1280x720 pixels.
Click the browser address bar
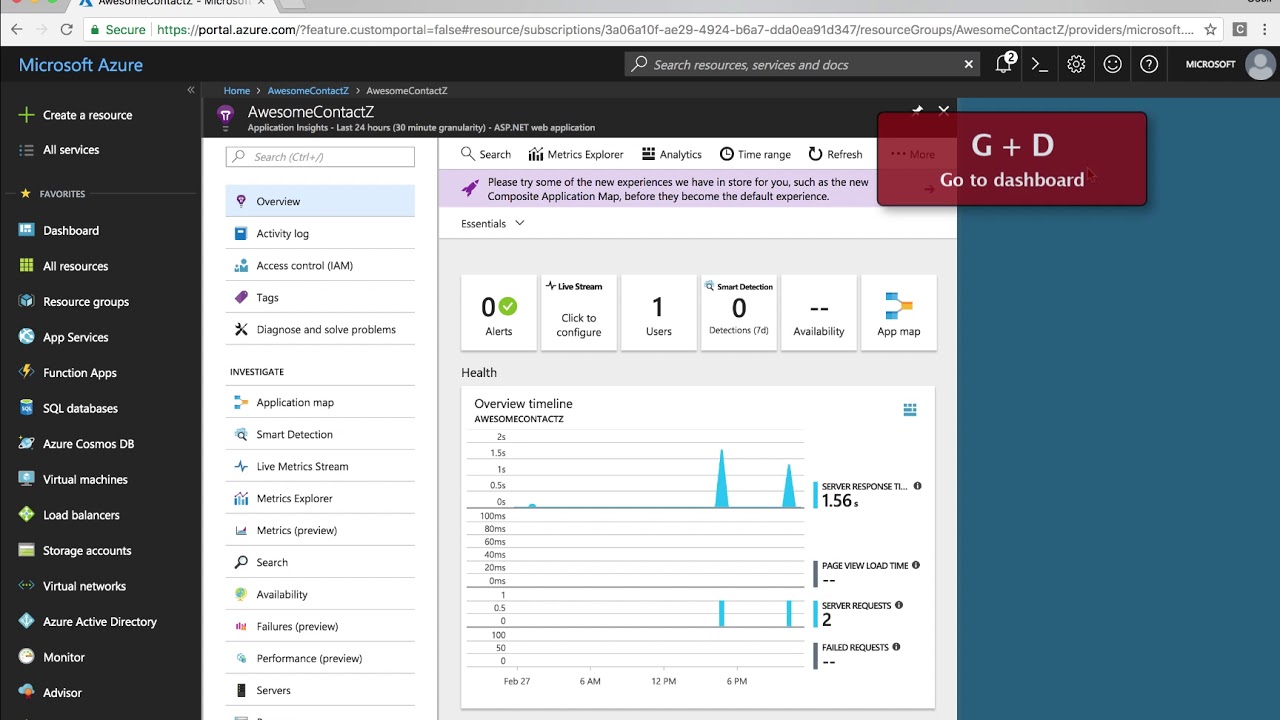pos(650,30)
